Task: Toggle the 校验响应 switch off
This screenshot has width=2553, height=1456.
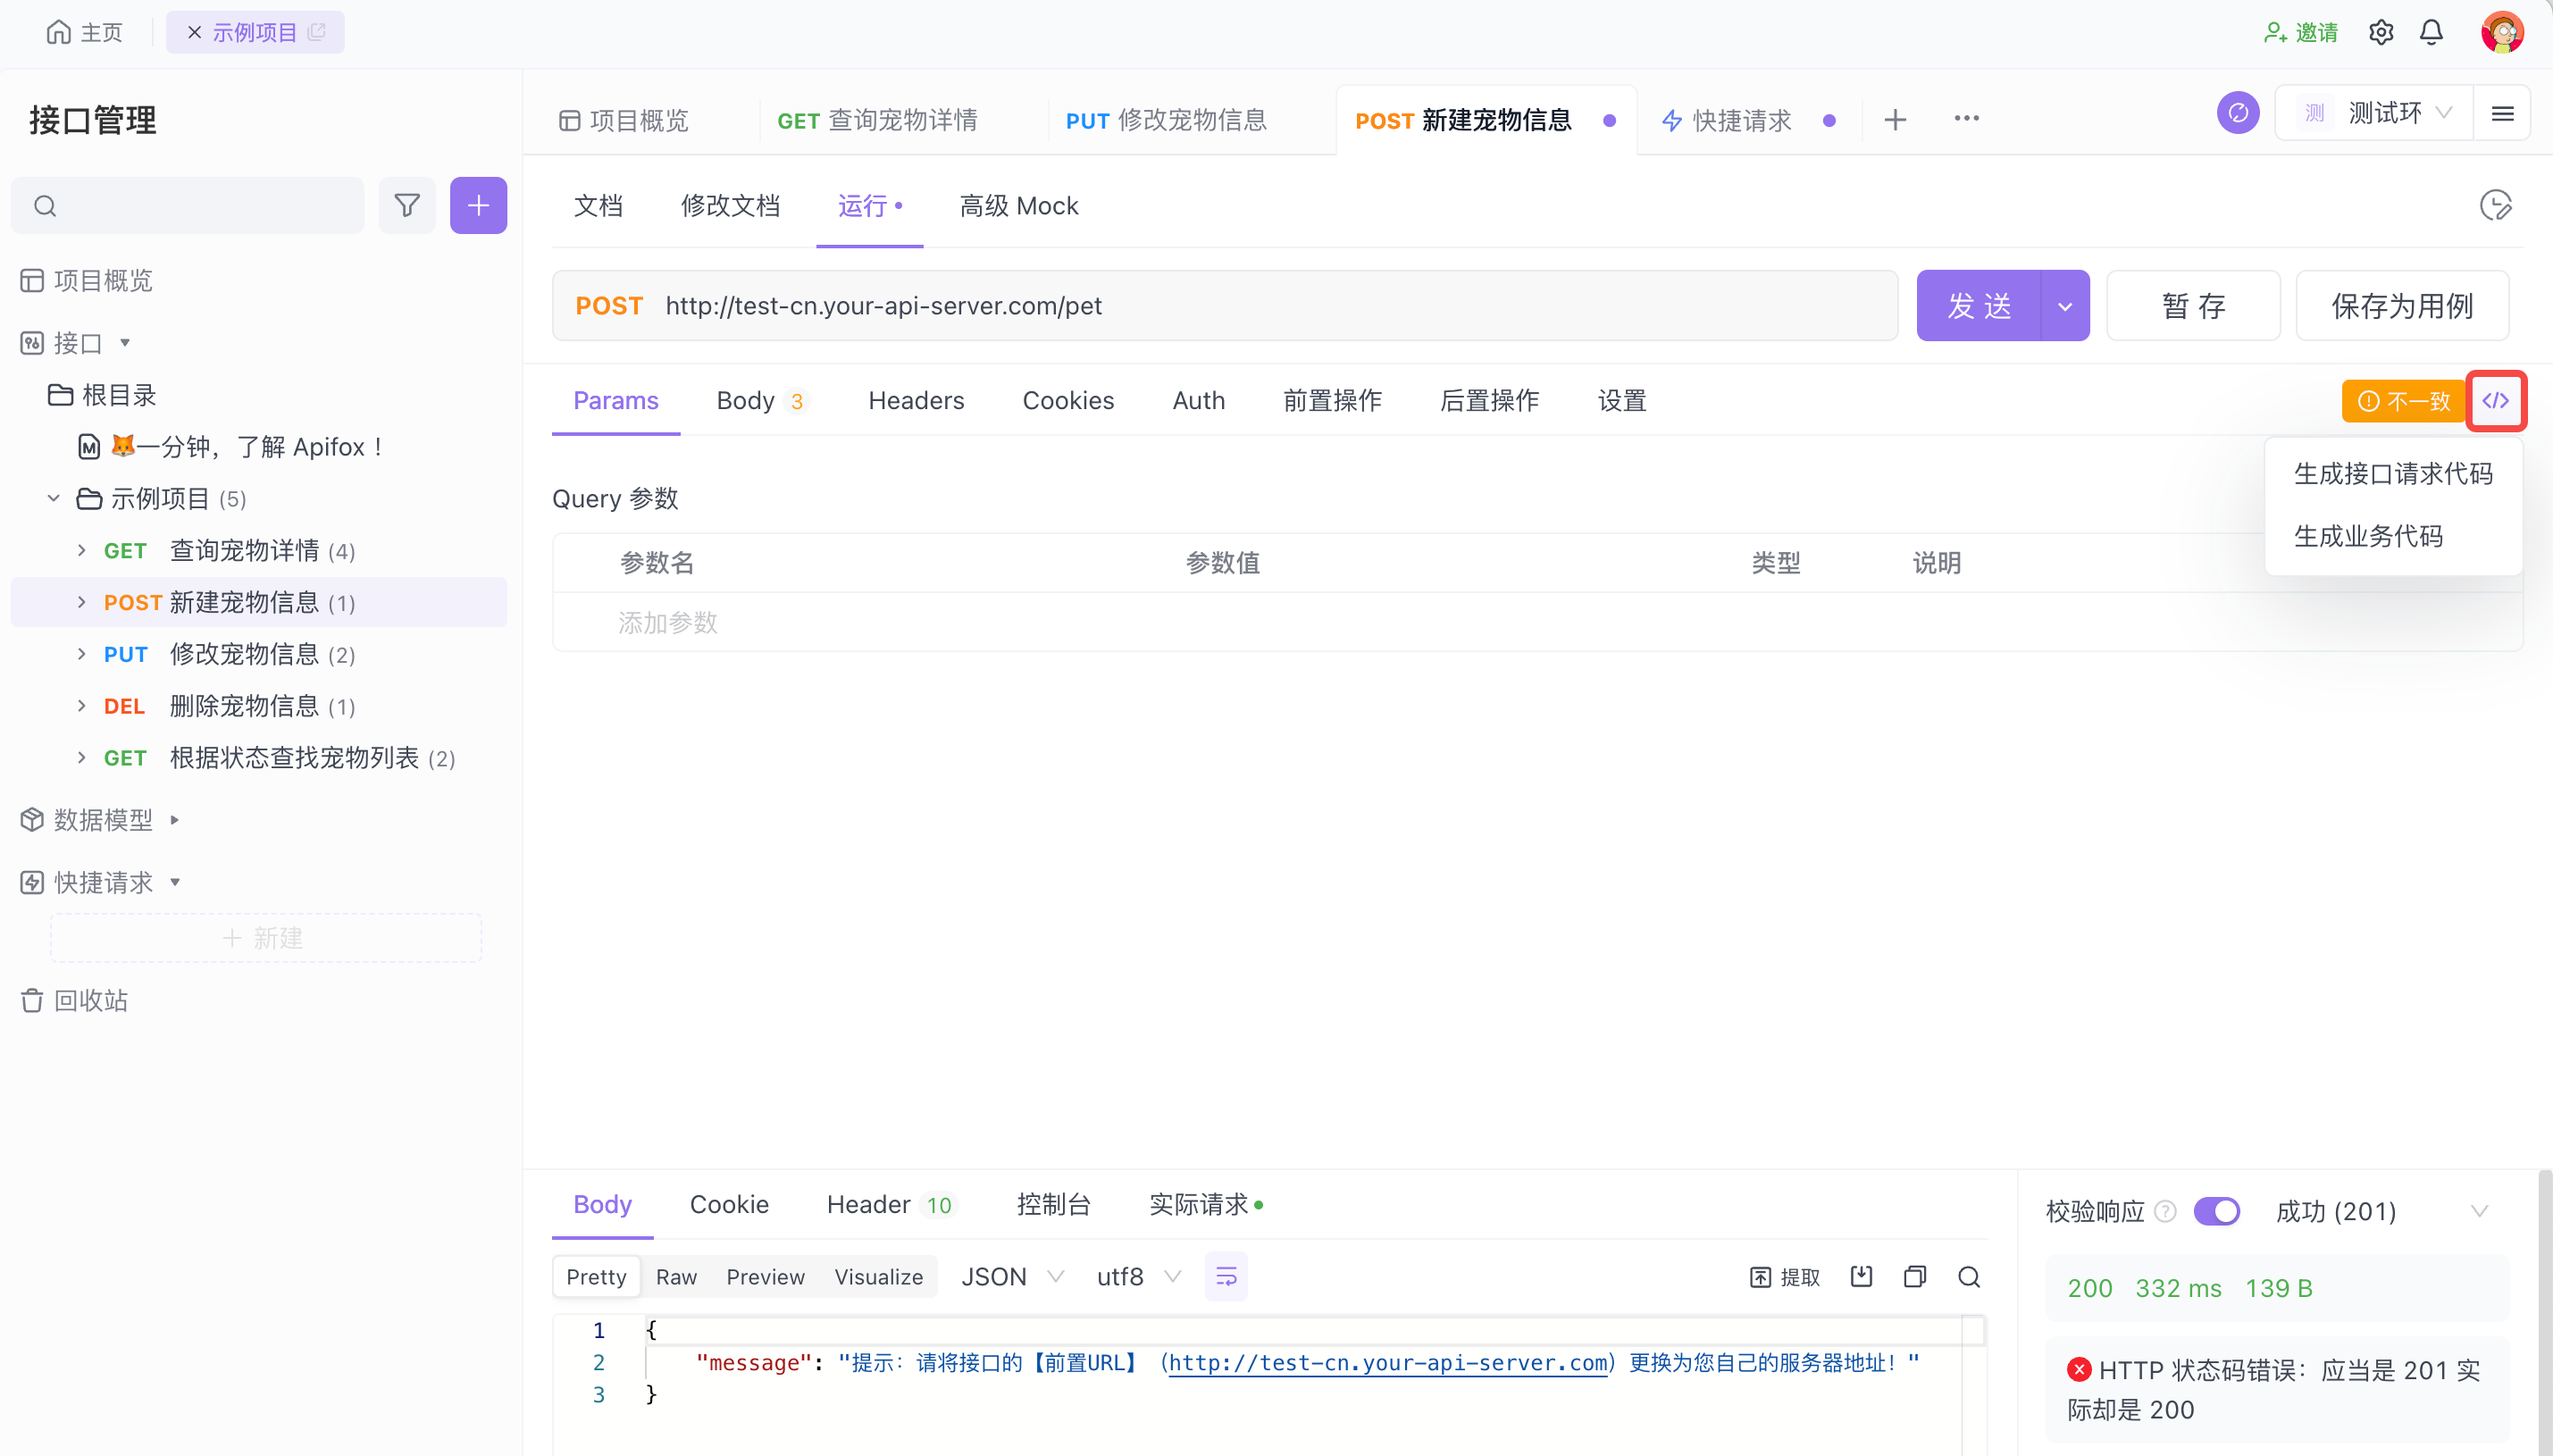Action: pos(2216,1211)
